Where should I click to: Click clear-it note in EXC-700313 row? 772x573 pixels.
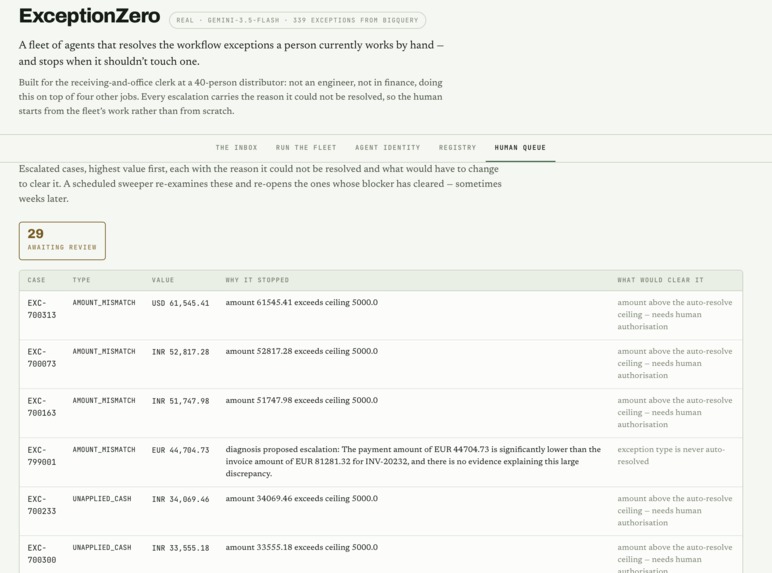click(x=675, y=314)
